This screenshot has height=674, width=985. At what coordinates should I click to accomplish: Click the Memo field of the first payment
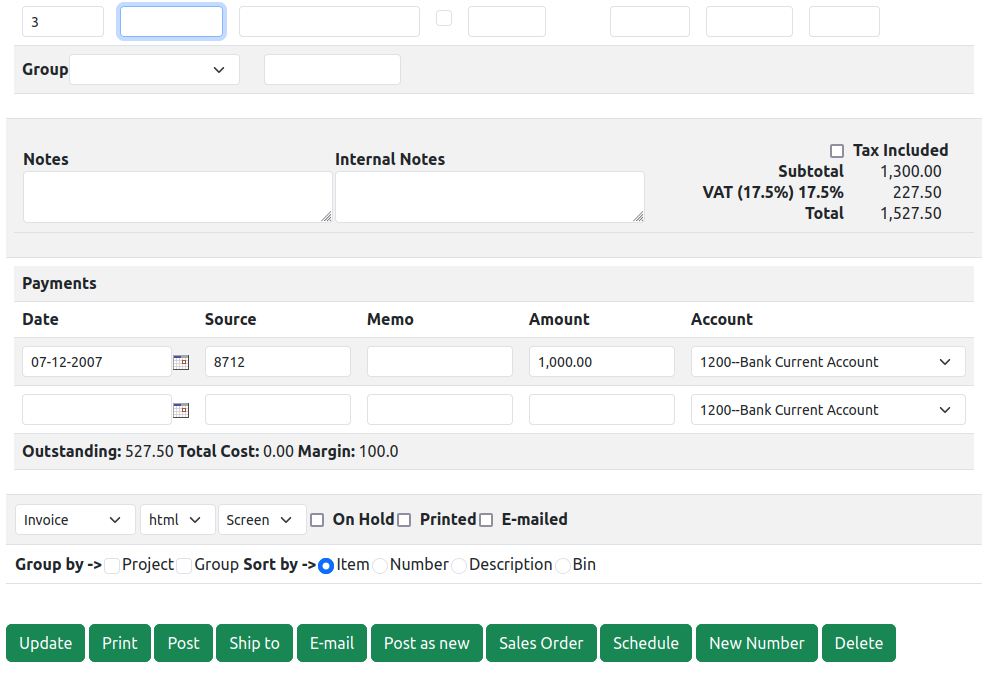click(440, 362)
